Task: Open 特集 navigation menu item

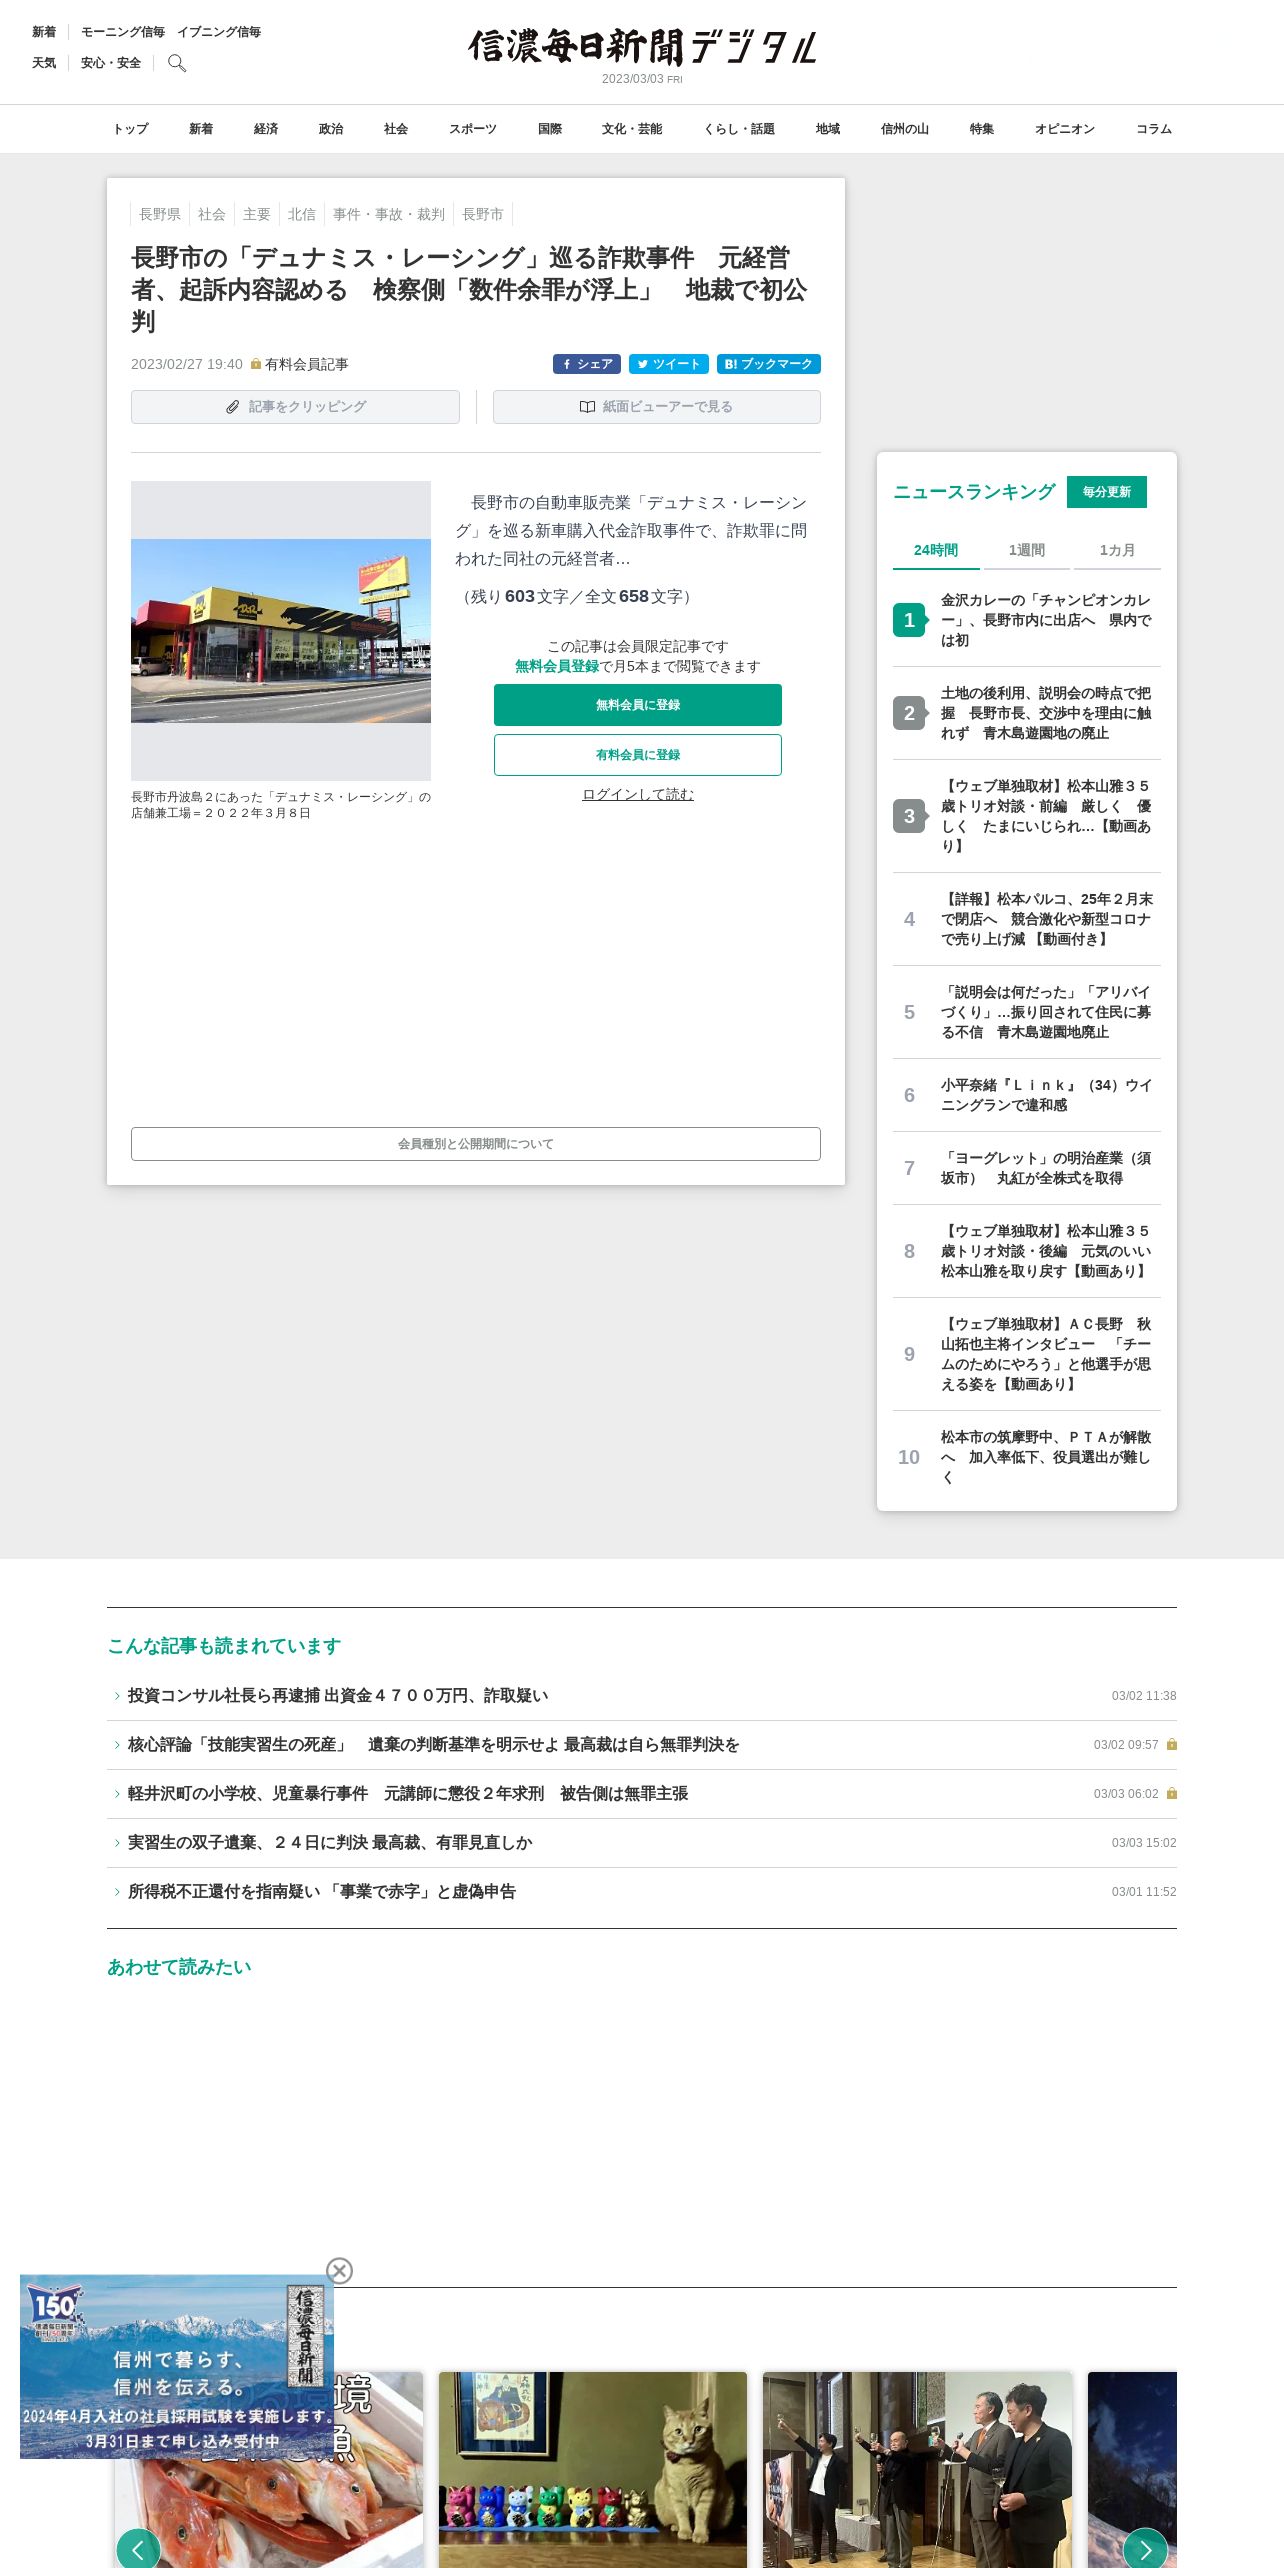Action: coord(982,129)
